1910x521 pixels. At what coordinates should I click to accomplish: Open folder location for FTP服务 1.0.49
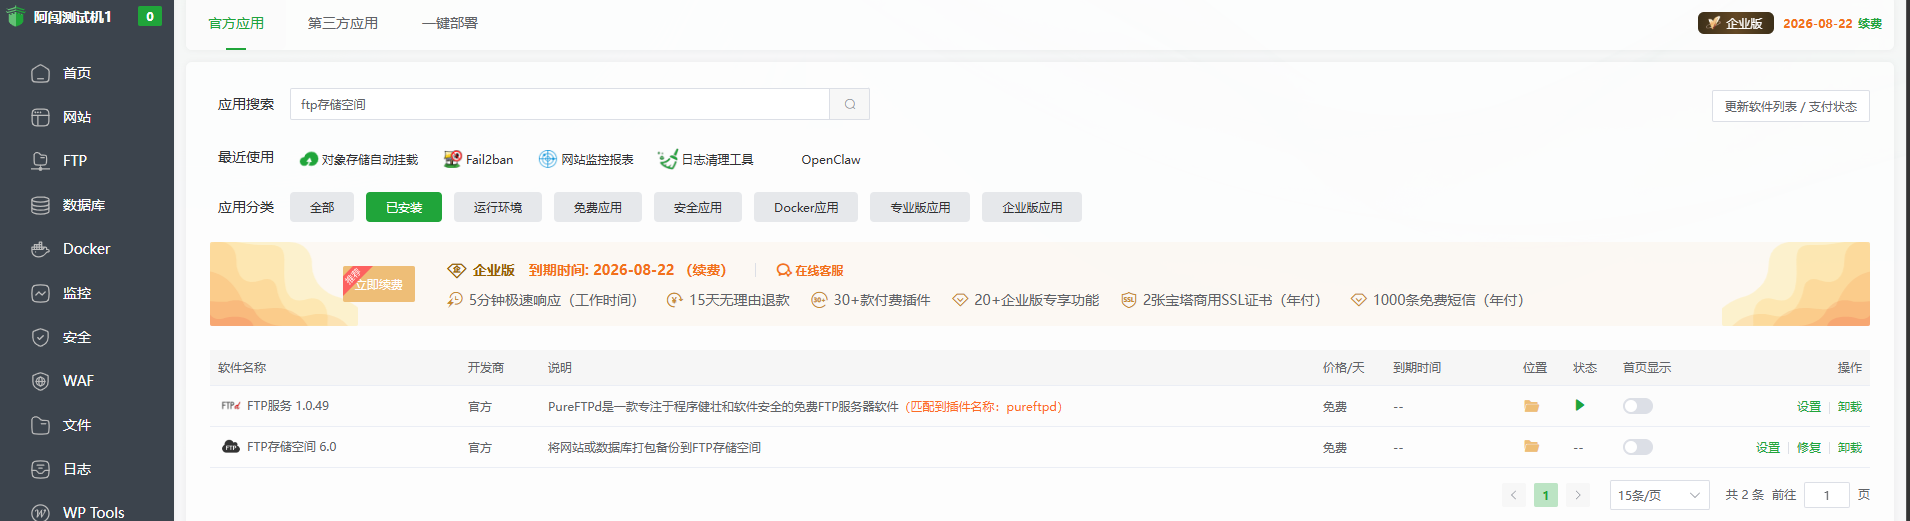point(1531,406)
